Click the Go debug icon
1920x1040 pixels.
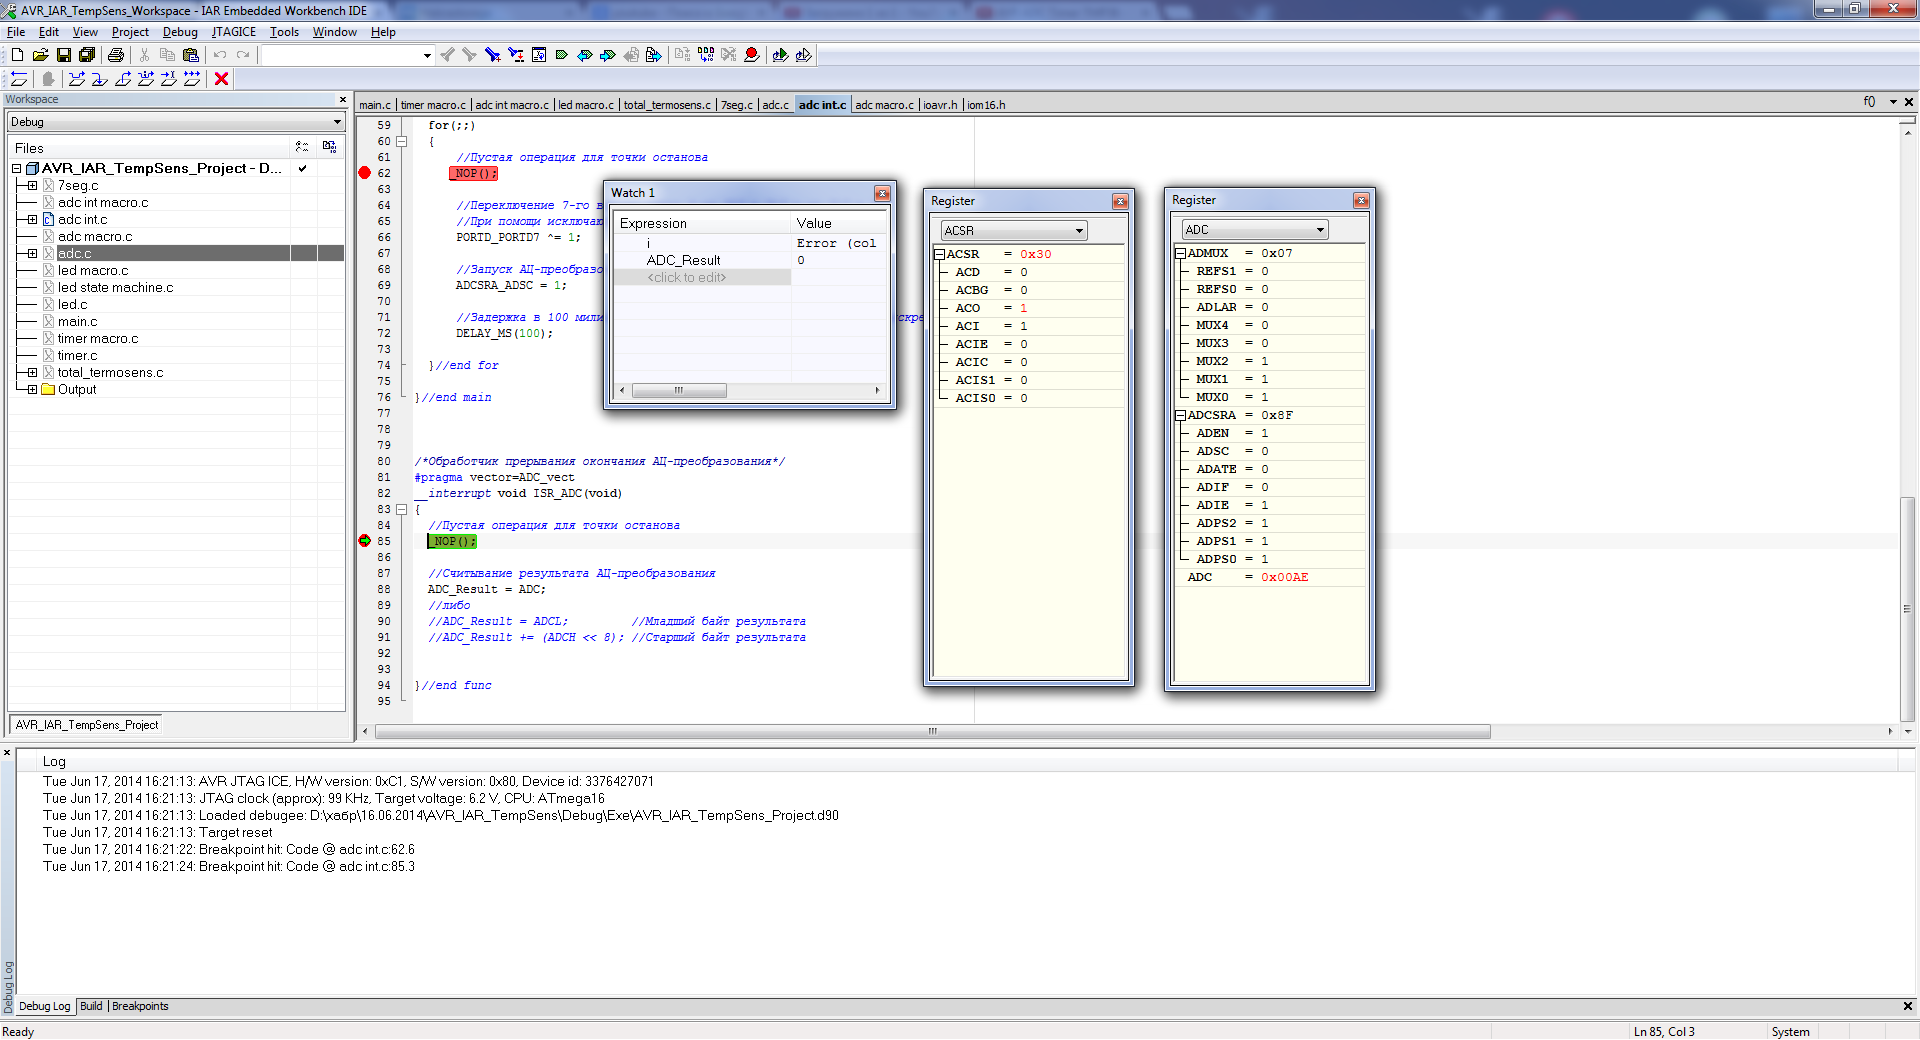(192, 79)
